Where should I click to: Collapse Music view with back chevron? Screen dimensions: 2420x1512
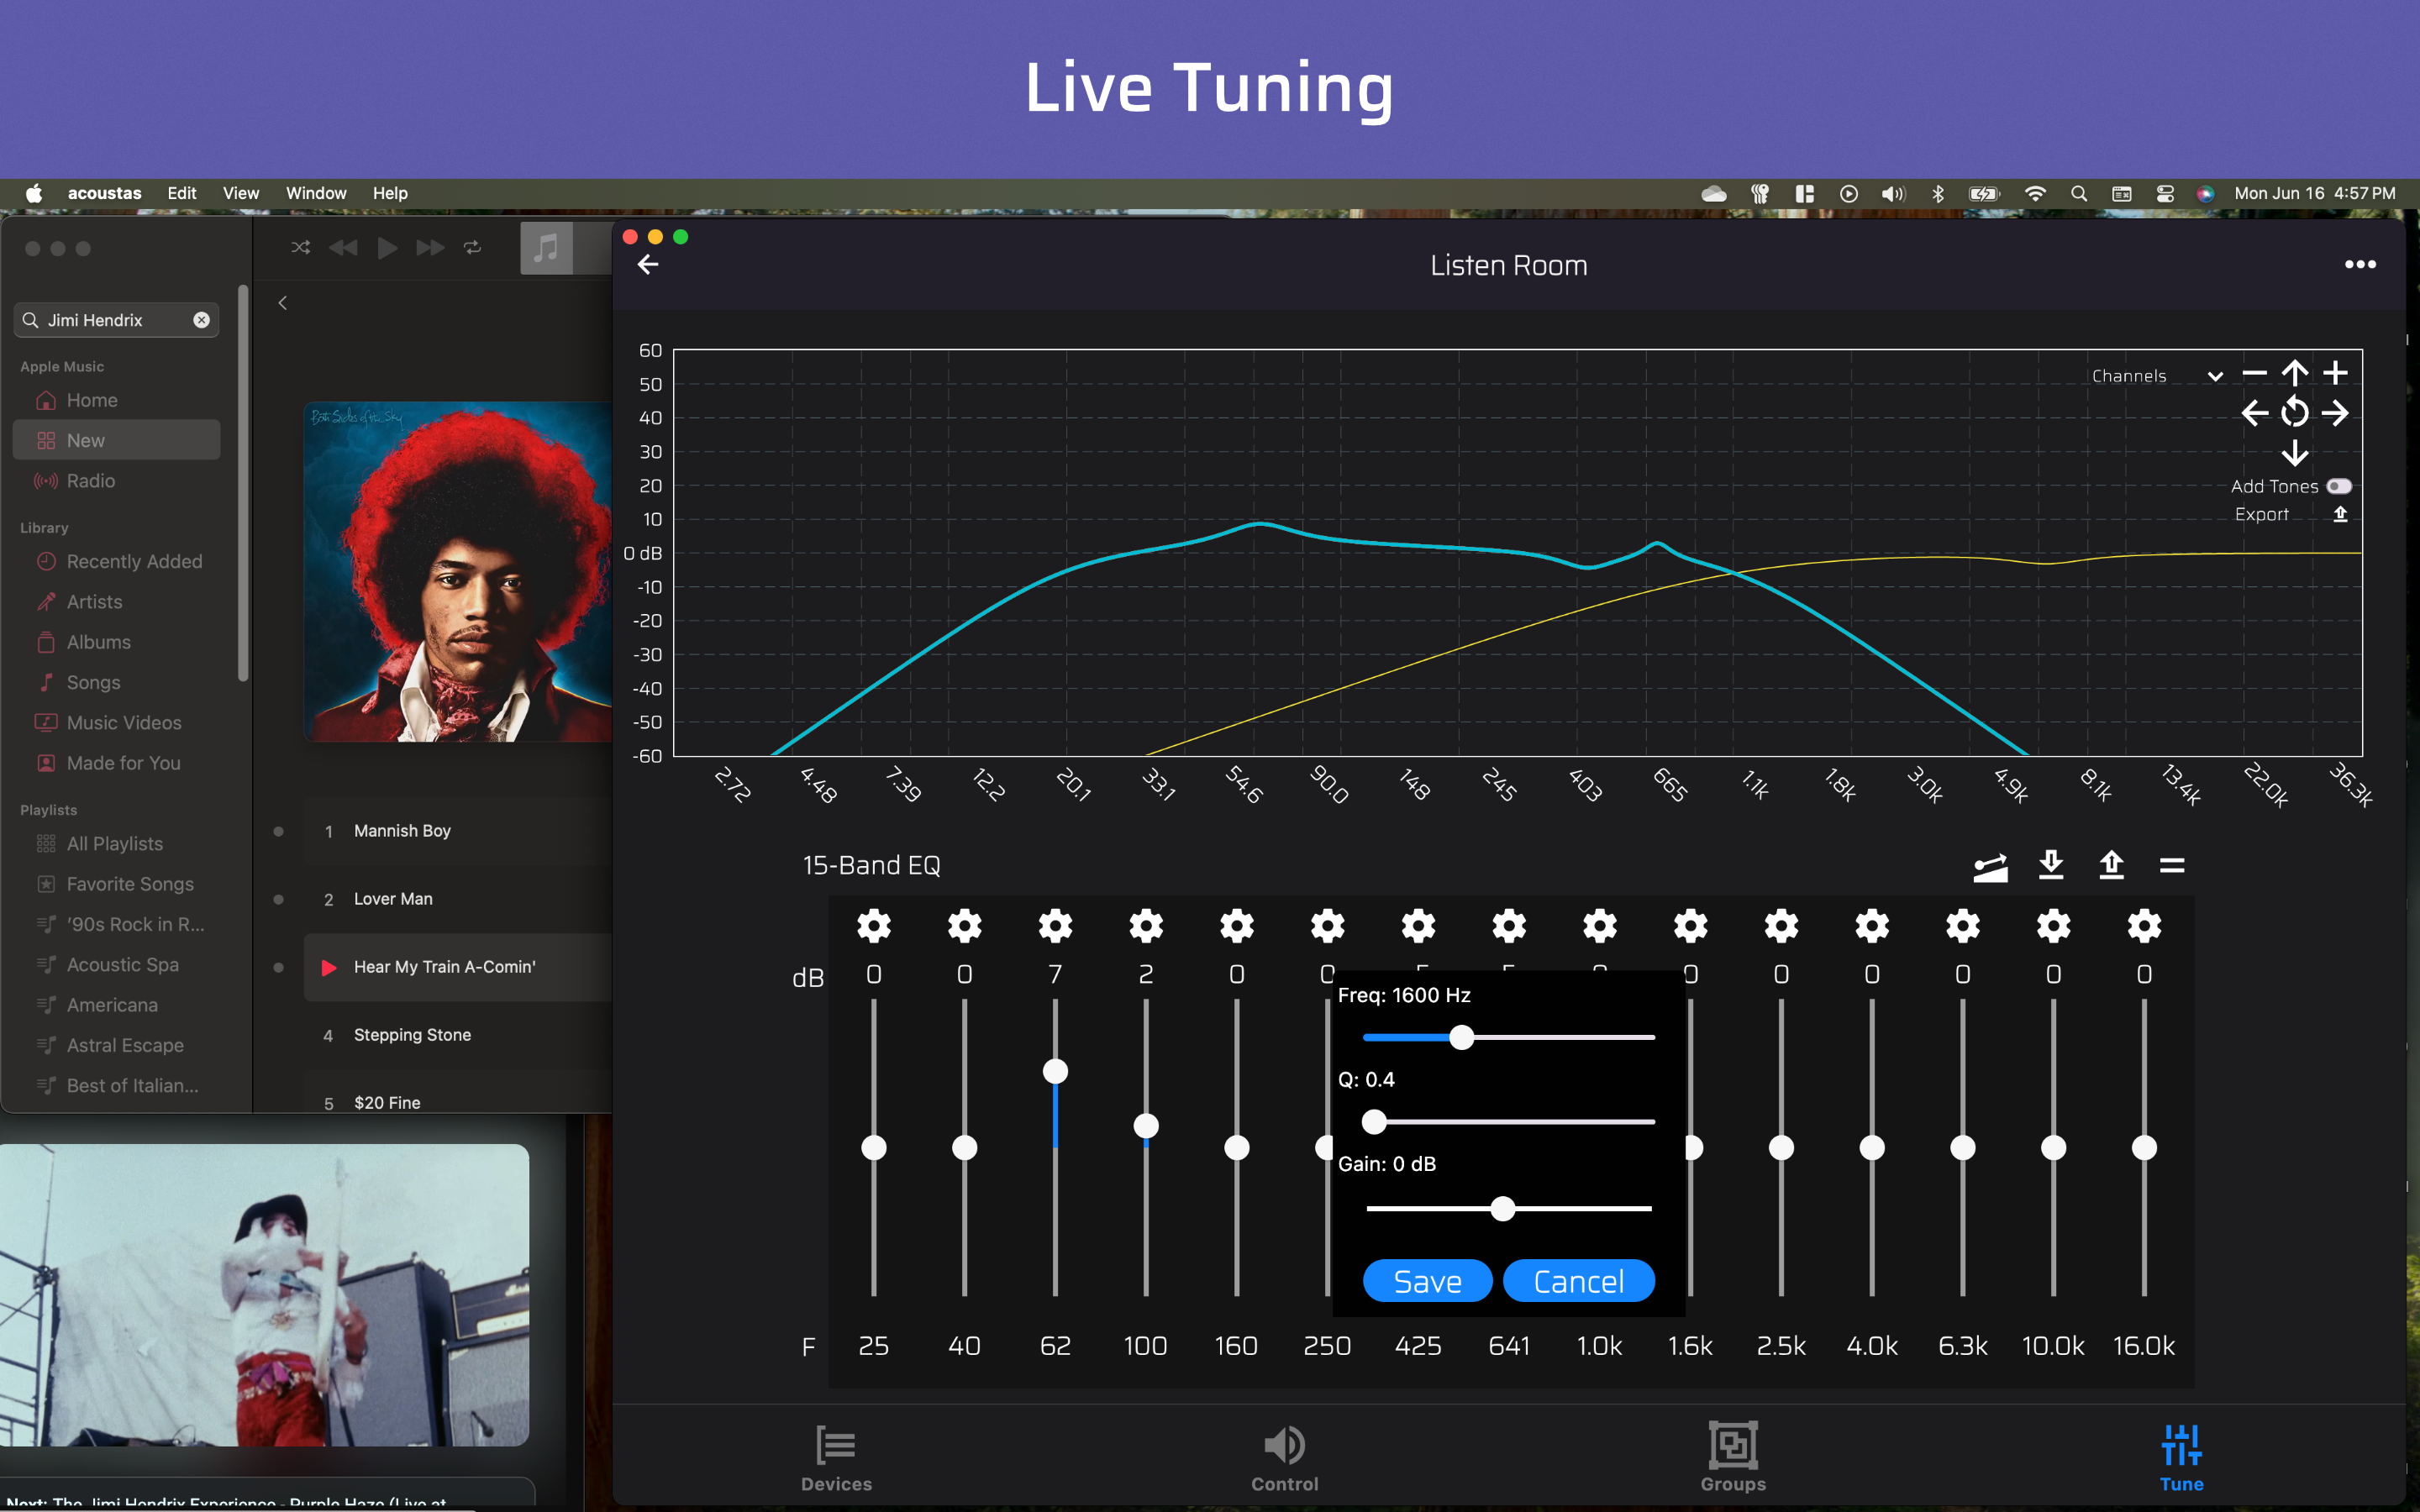coord(283,303)
